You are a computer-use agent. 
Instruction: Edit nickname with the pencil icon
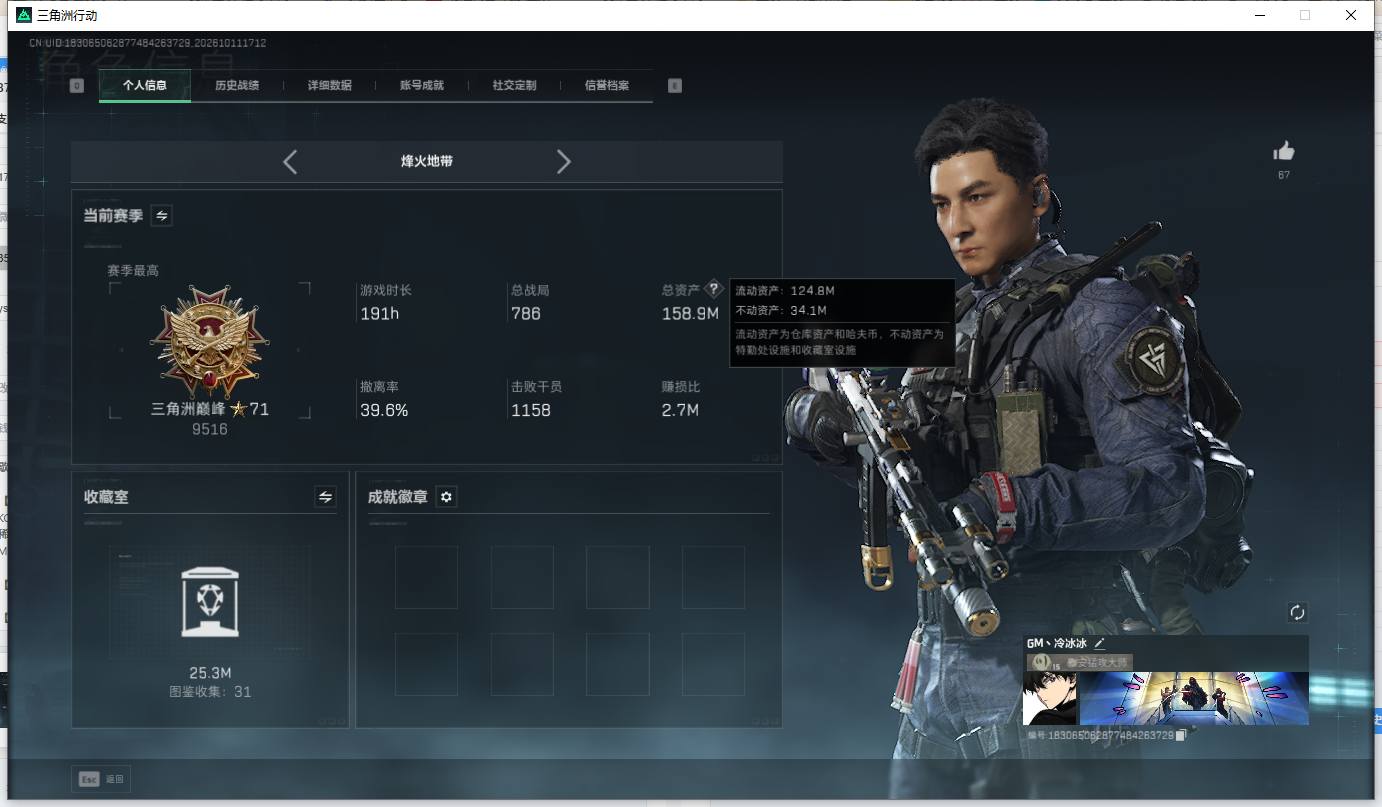1100,643
